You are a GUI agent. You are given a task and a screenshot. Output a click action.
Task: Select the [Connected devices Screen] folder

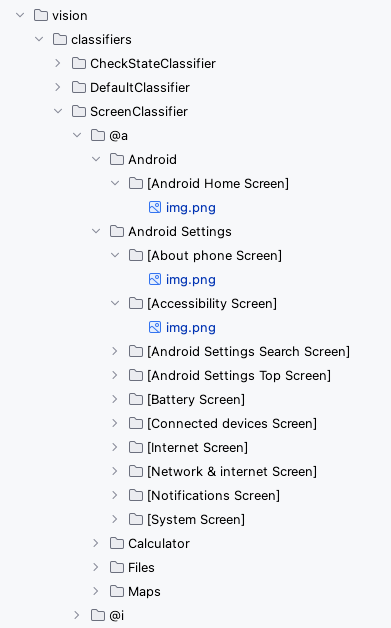[232, 423]
